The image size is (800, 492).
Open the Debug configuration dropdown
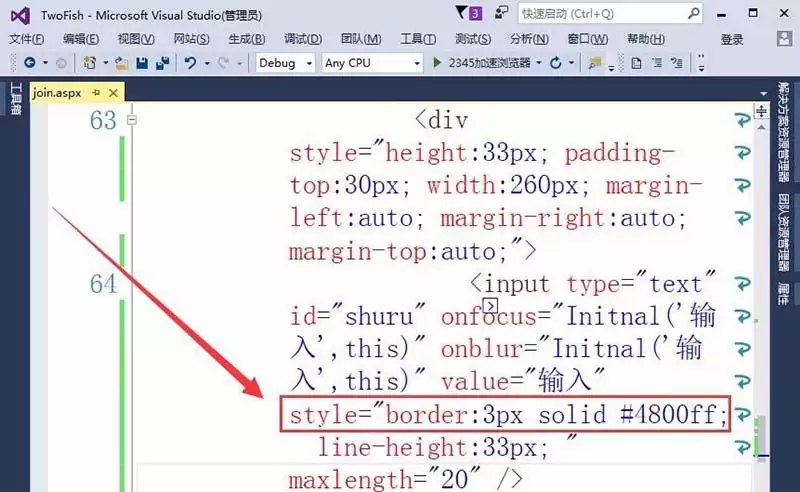(285, 63)
